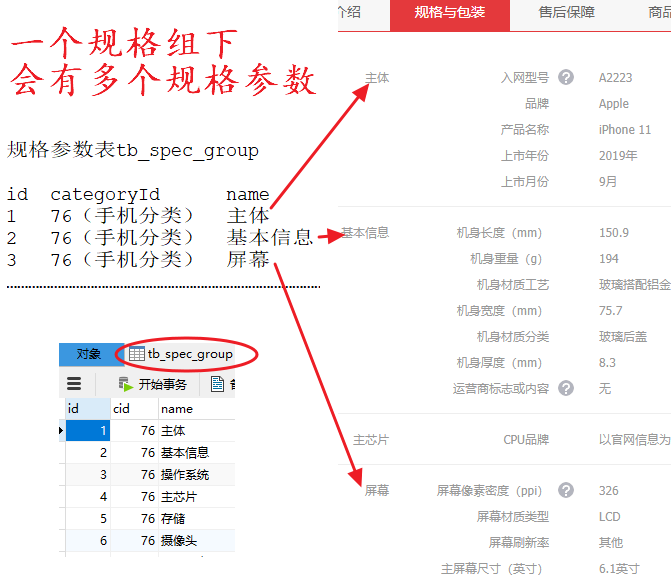Screen dimensions: 671x580
Task: Click the help icon beside 运营商标志或内容
Action: click(x=566, y=388)
